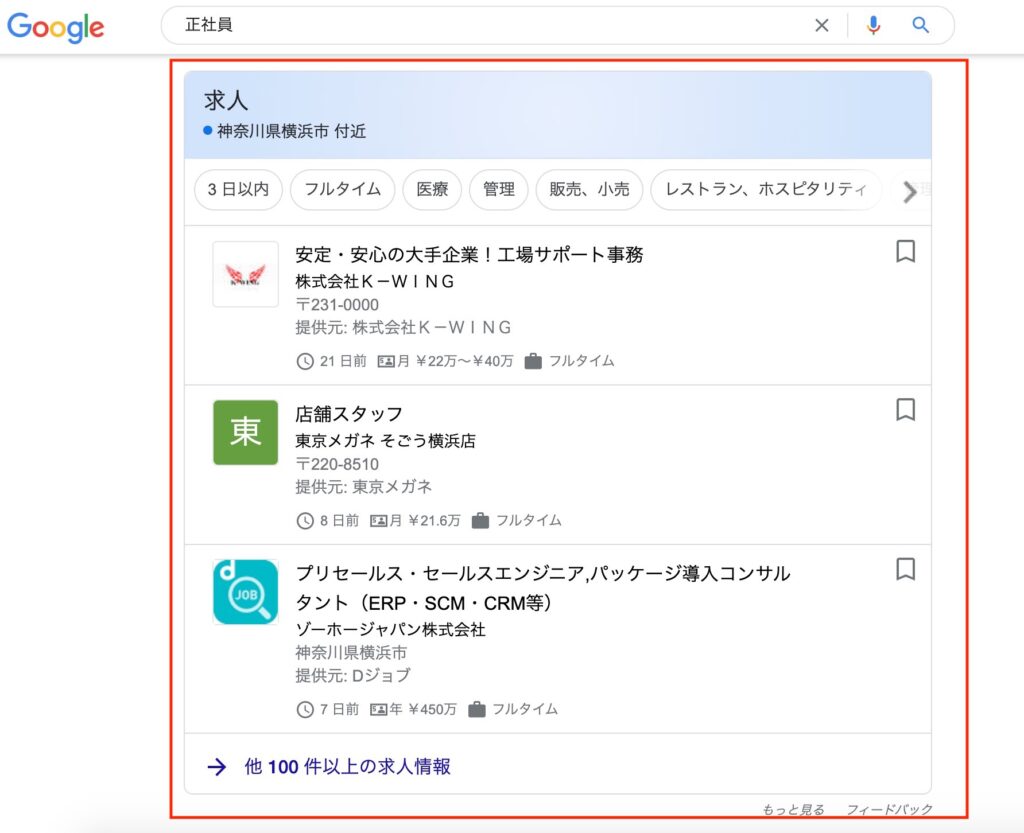
Task: Click the Google logo
Action: click(56, 27)
